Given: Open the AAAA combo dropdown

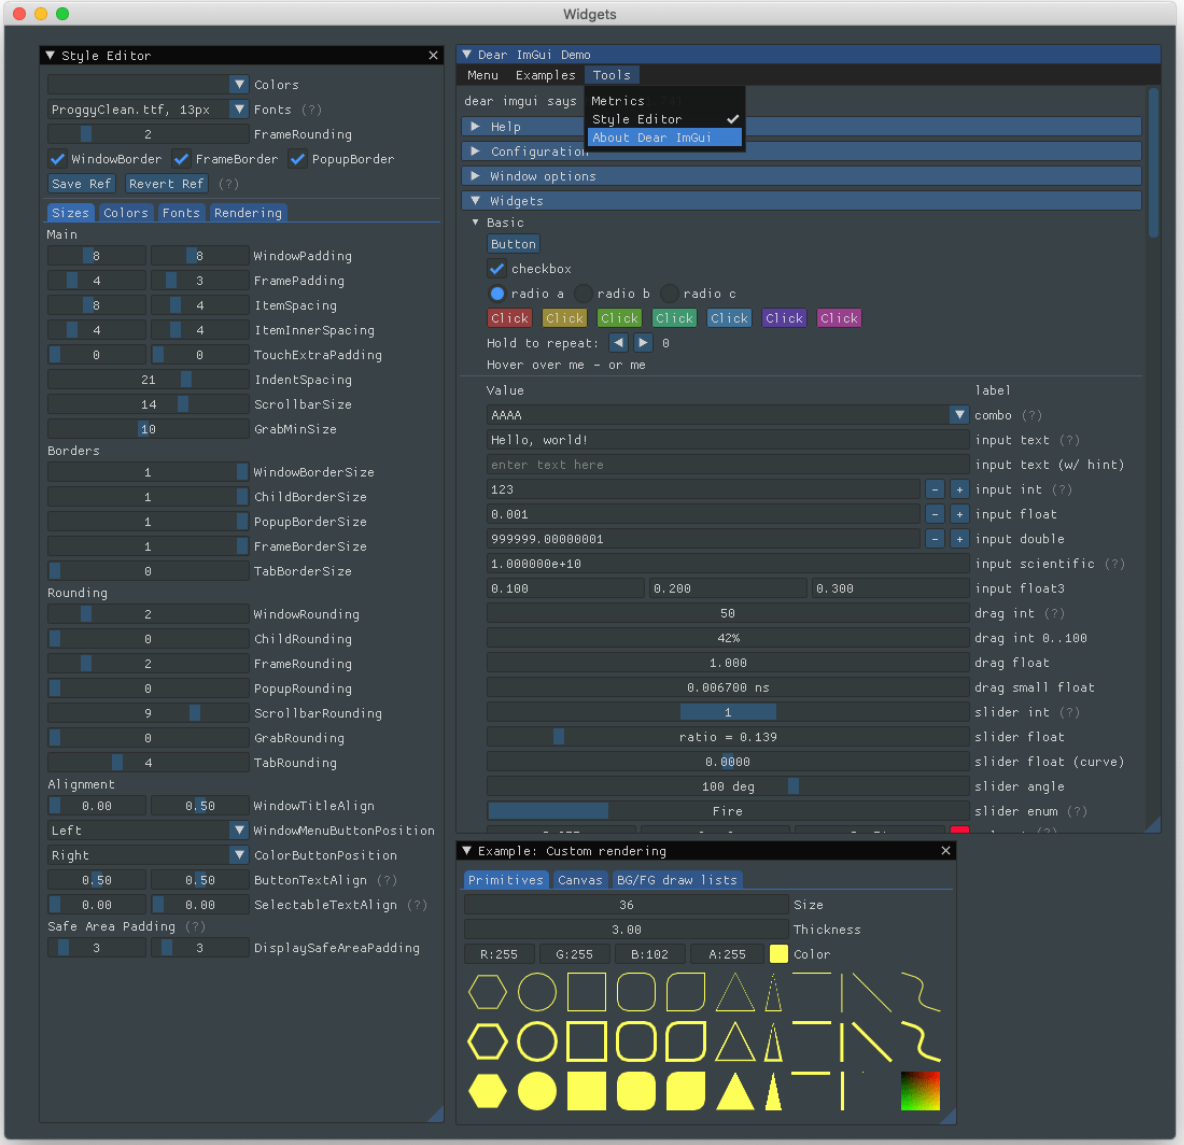Looking at the screenshot, I should click(x=959, y=415).
